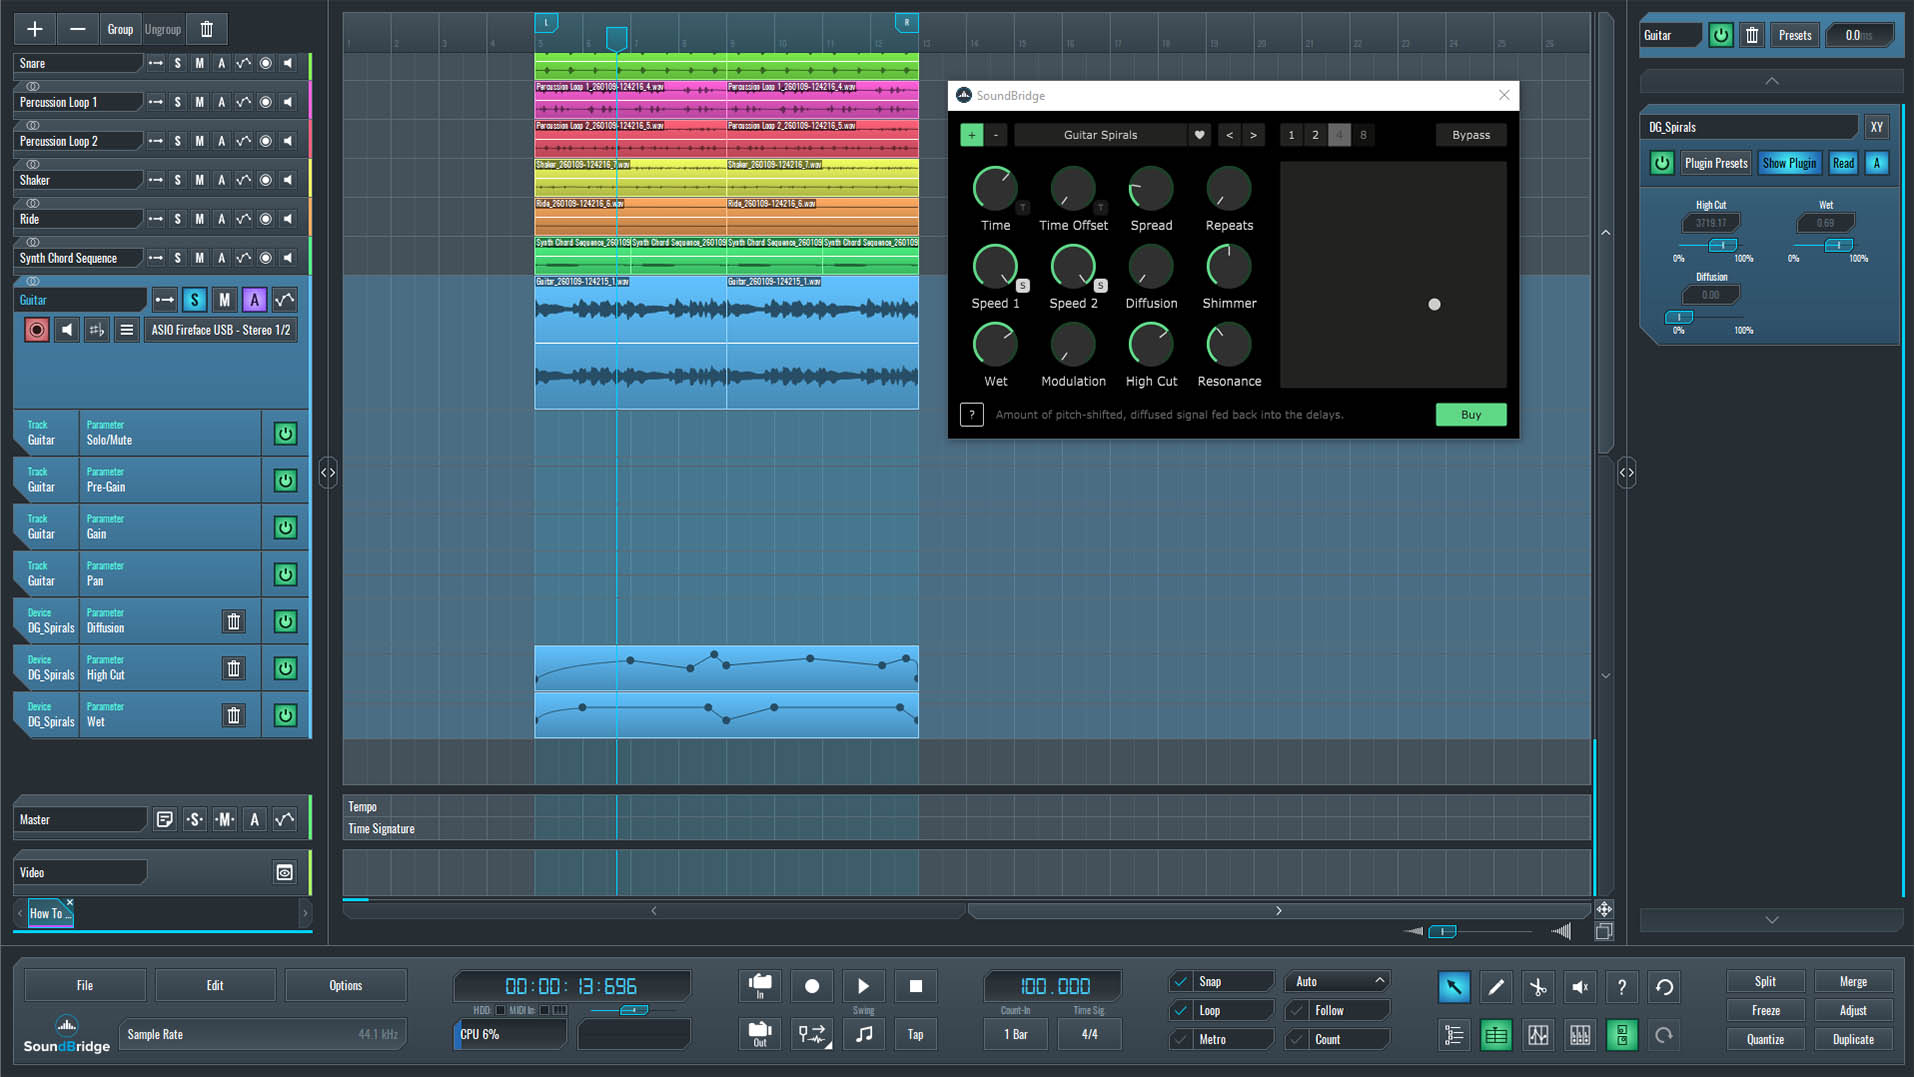Delete the DG_Spirals Diffusion automation lane
Viewport: 1915px width, 1077px height.
(234, 622)
